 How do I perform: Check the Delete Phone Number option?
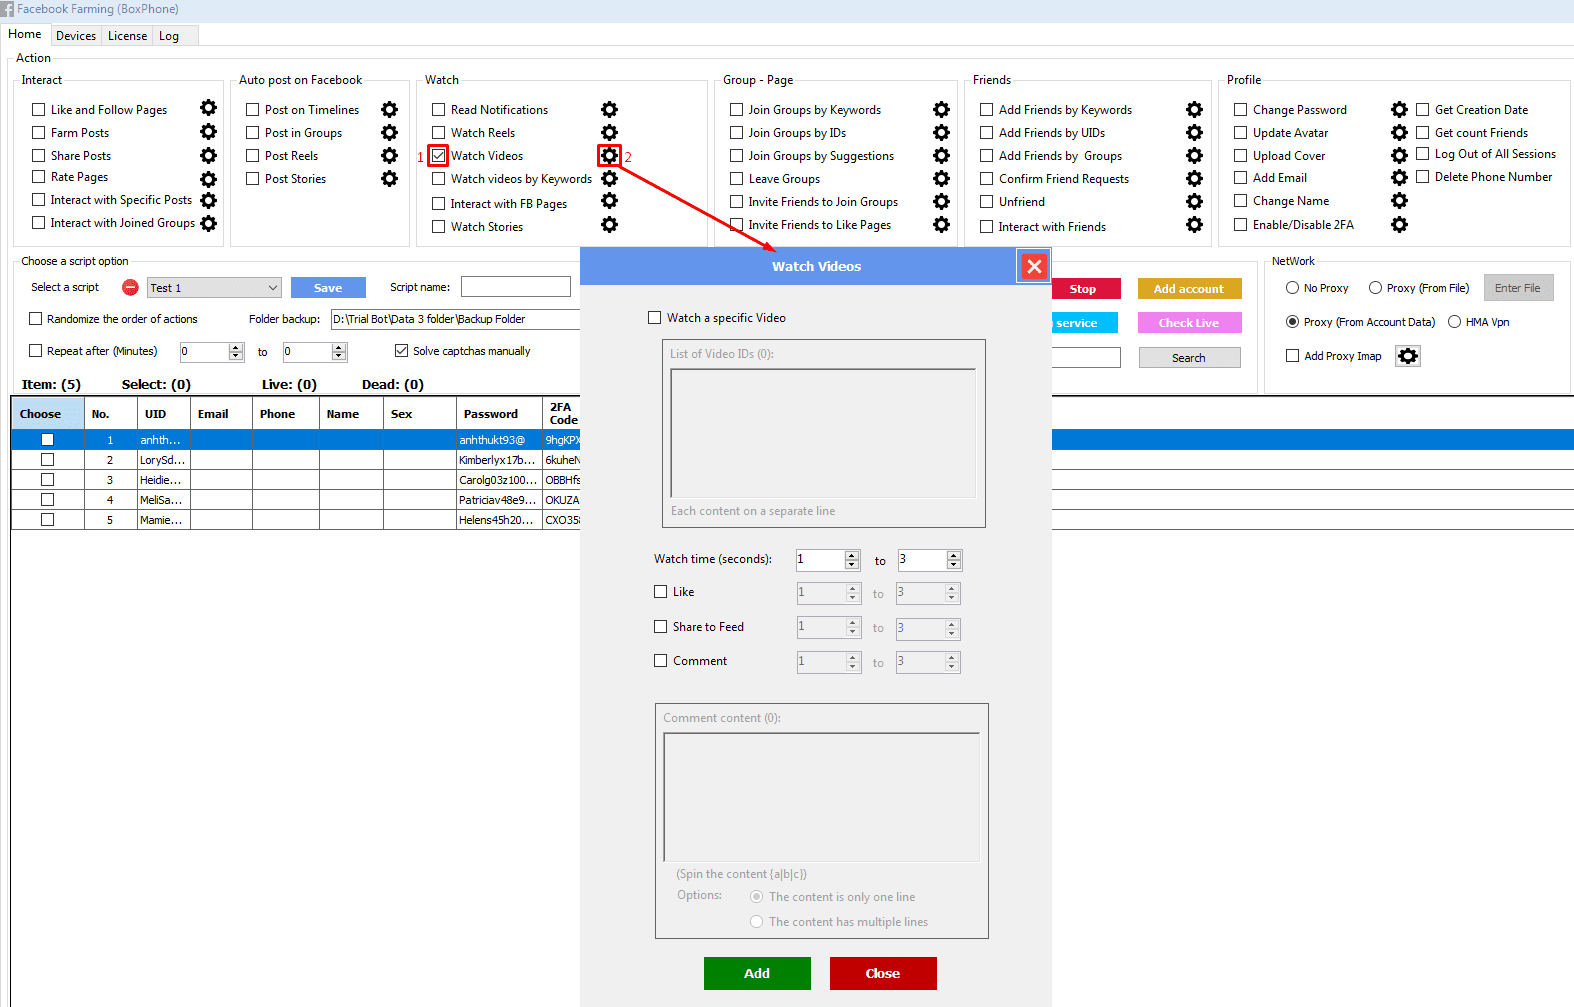click(x=1422, y=177)
